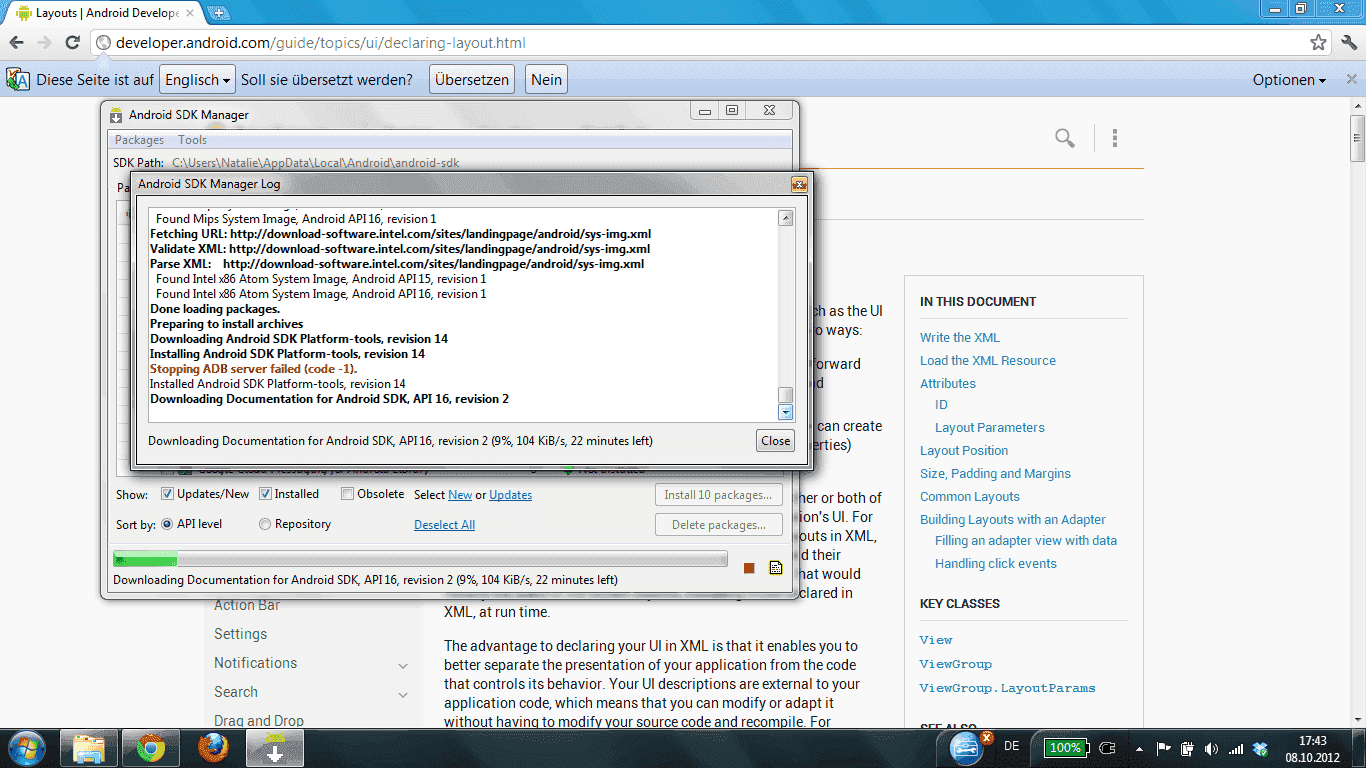Expand the Notifications sidebar section
The width and height of the screenshot is (1366, 768).
click(x=403, y=666)
